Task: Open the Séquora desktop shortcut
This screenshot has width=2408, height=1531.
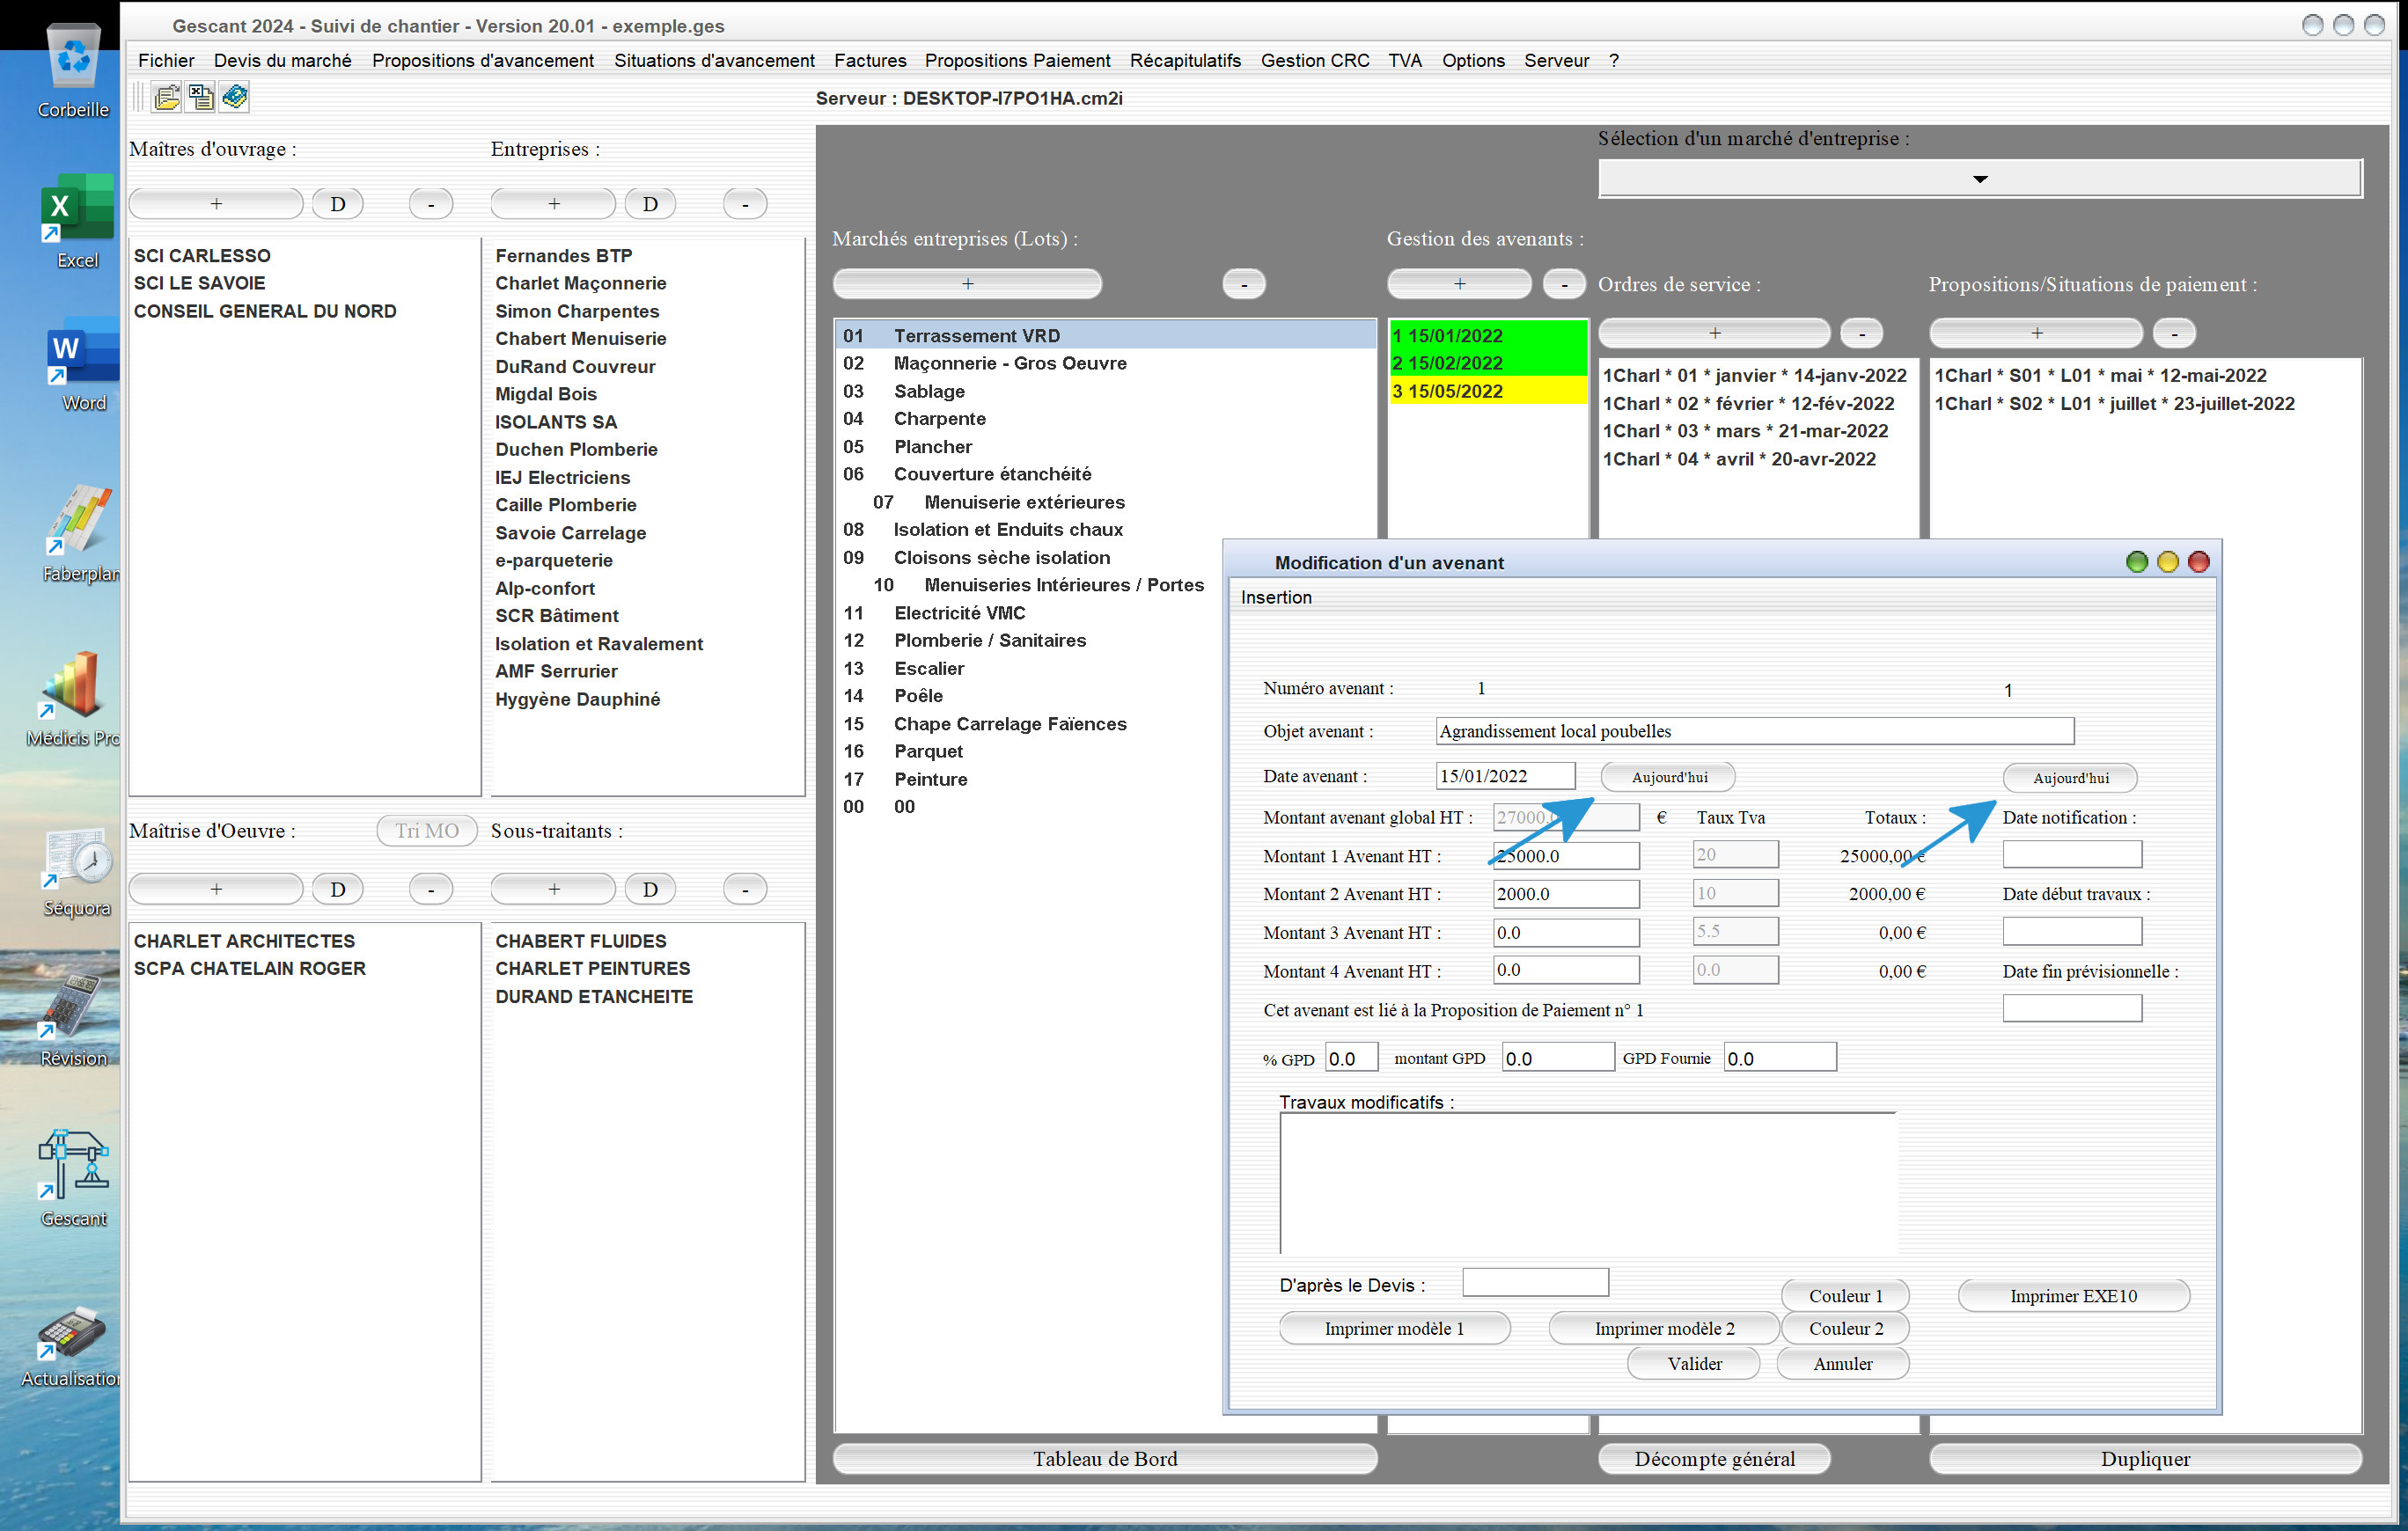Action: tap(77, 872)
